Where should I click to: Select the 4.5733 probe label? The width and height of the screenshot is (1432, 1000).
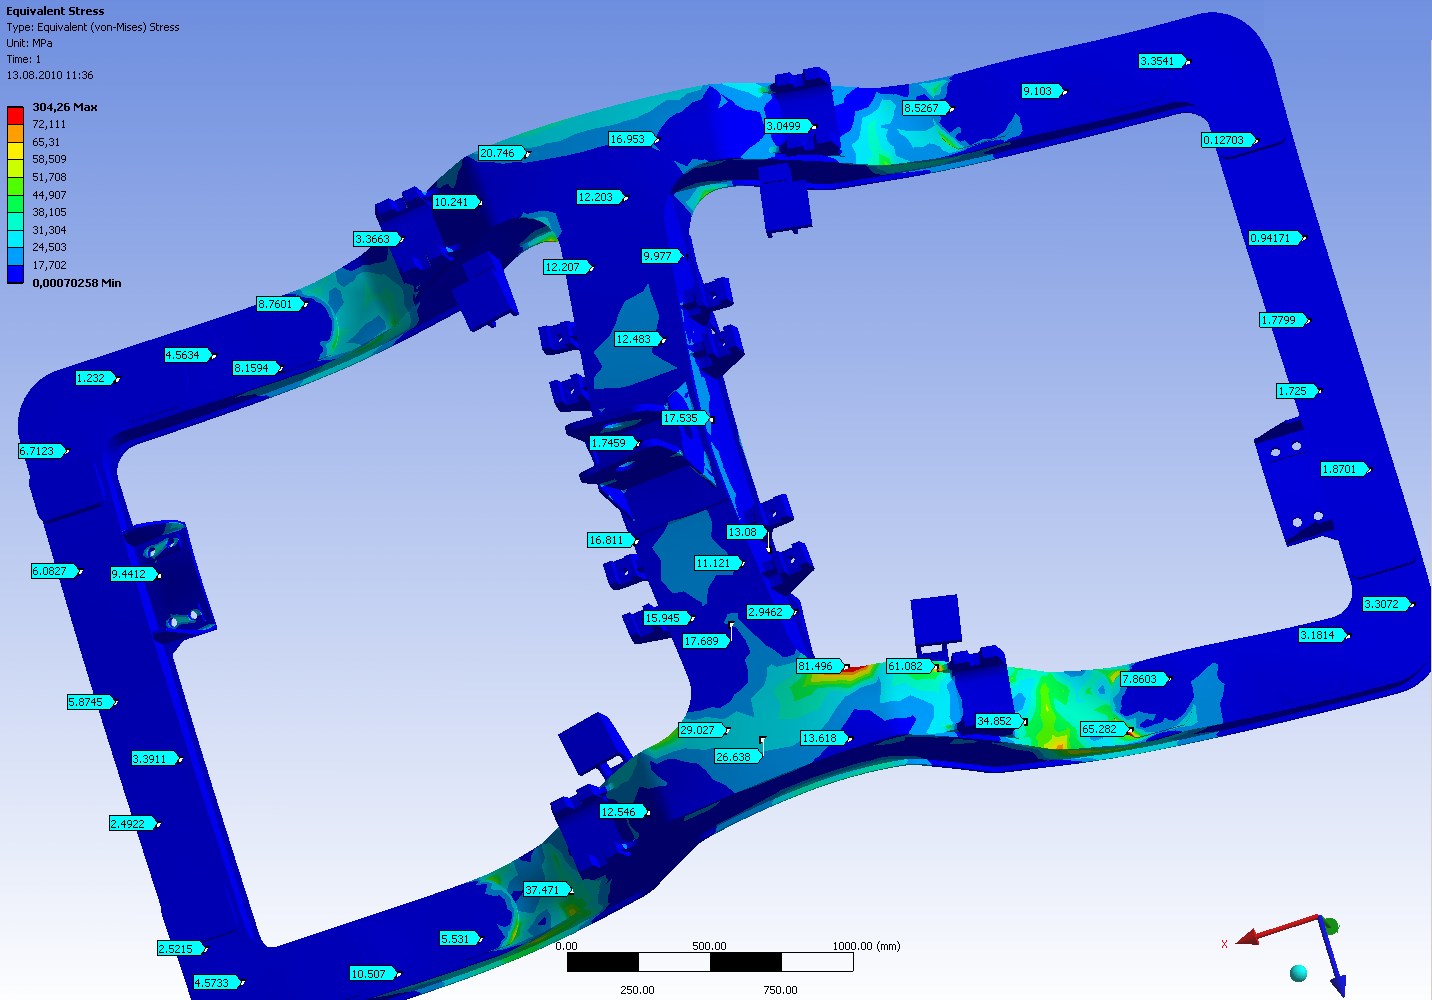(216, 983)
